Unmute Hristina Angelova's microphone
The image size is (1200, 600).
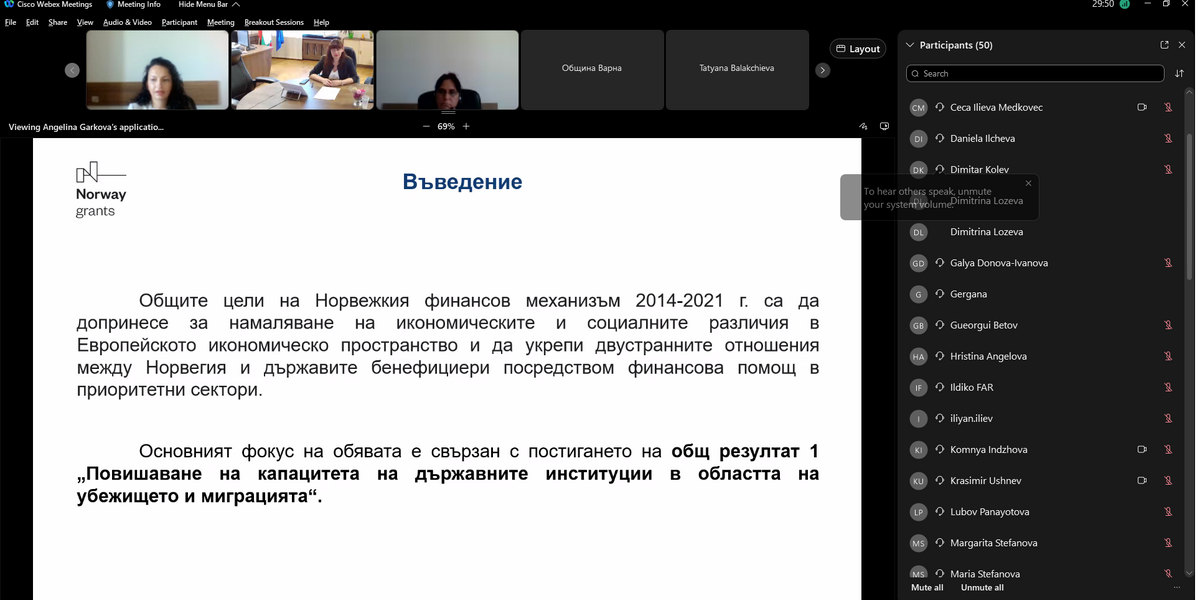click(x=1168, y=356)
